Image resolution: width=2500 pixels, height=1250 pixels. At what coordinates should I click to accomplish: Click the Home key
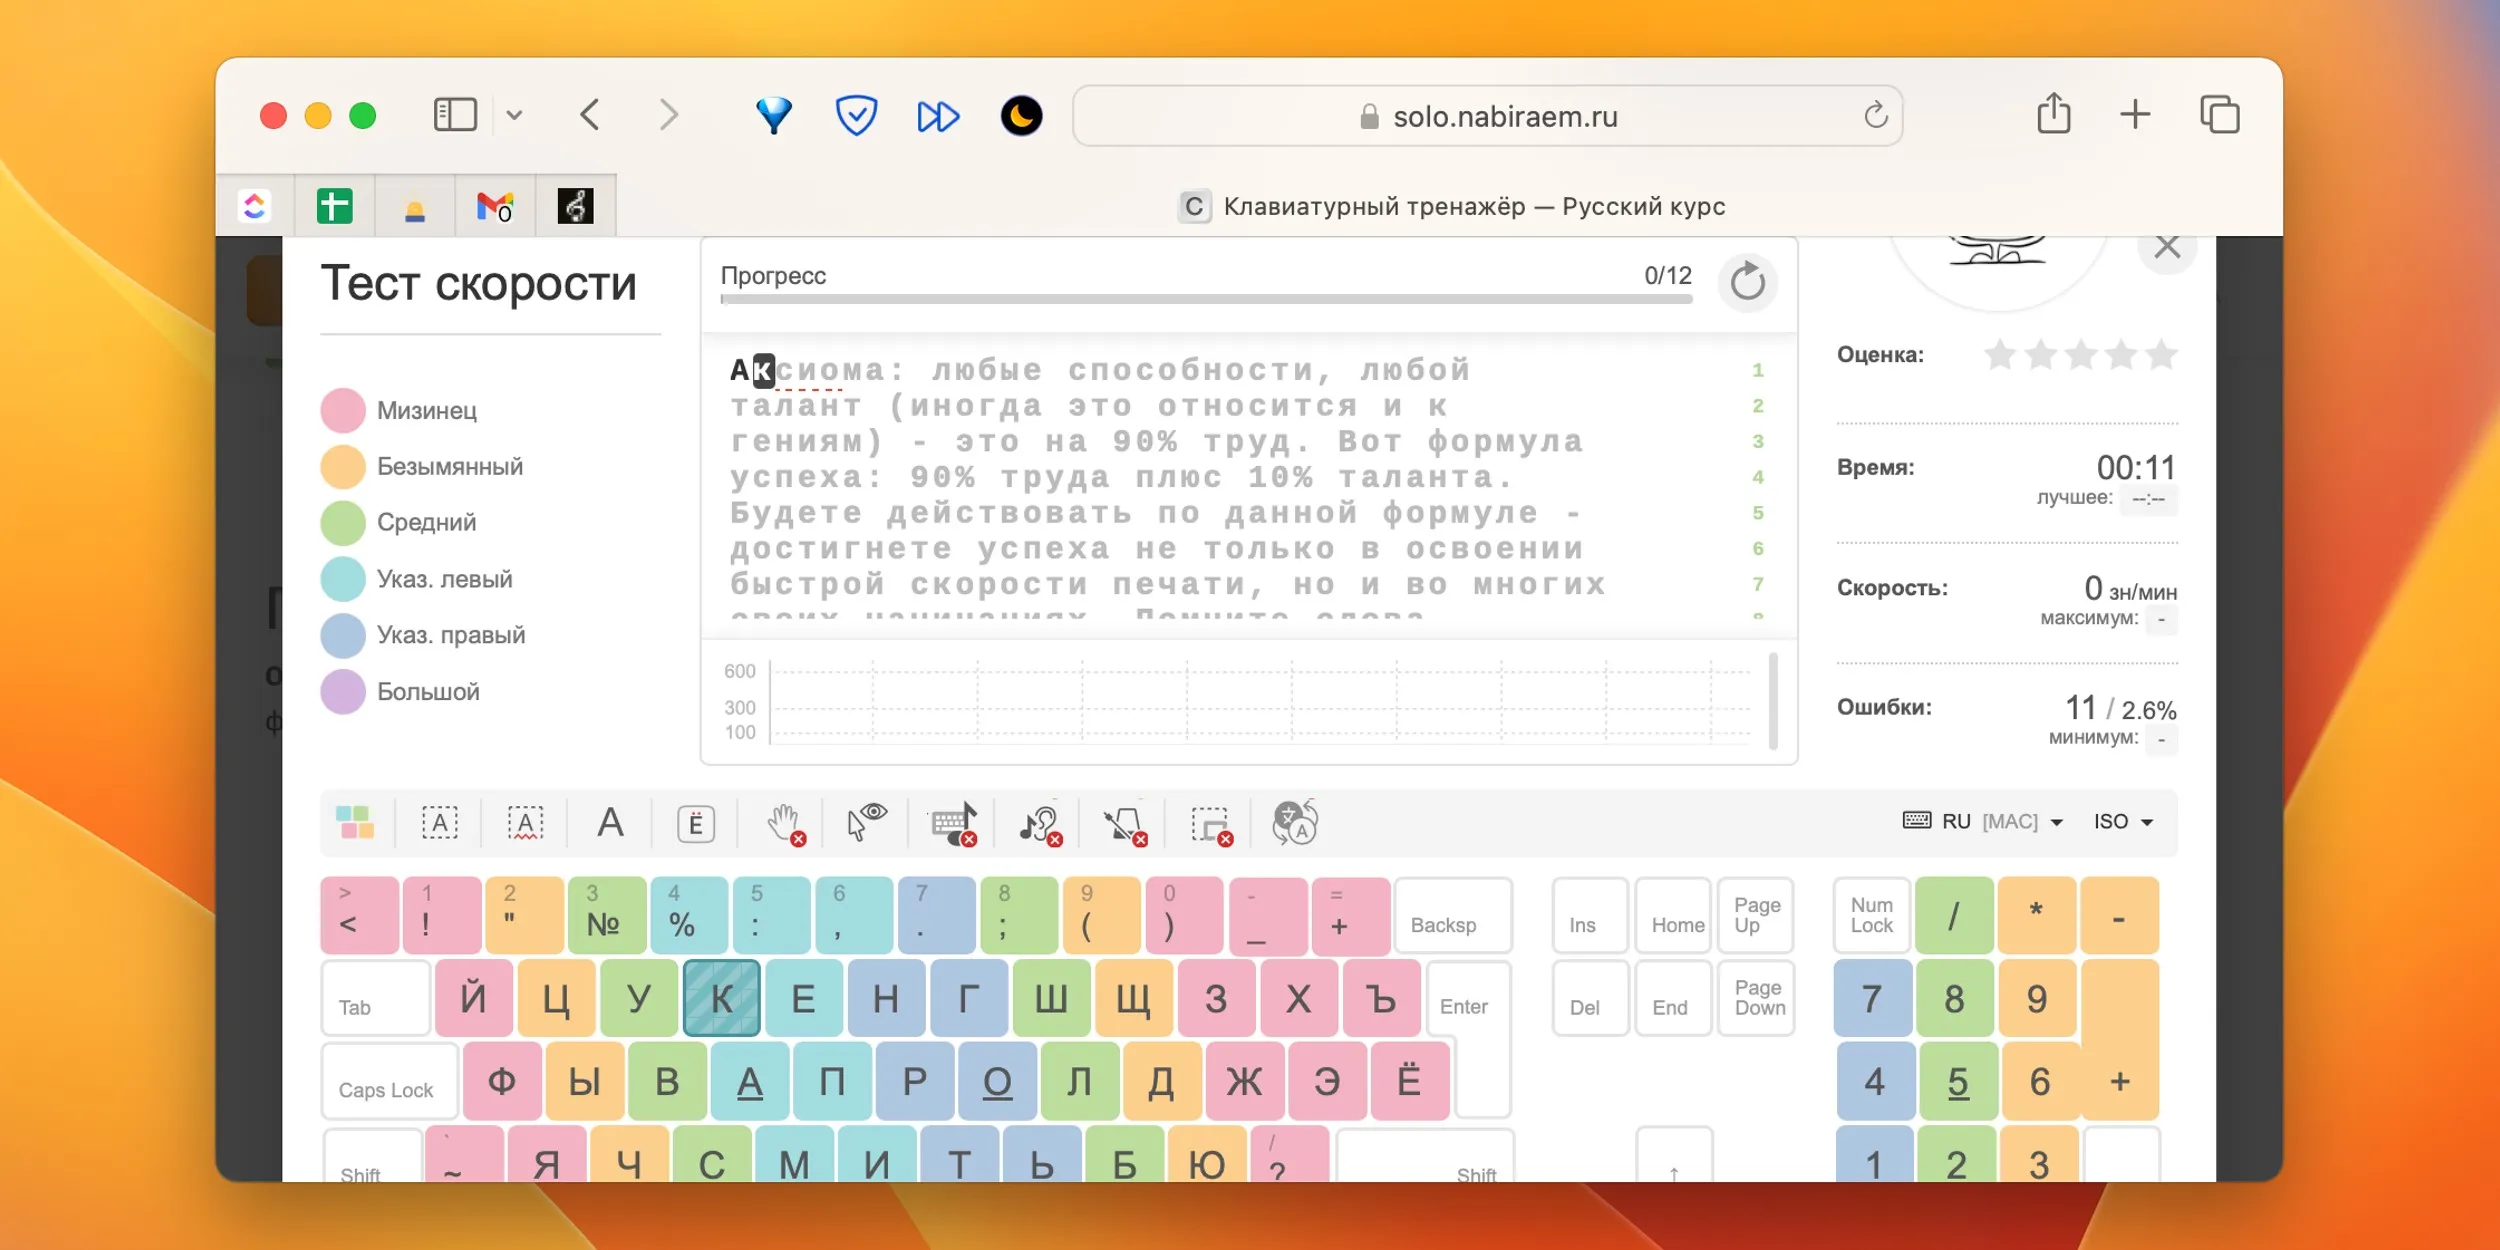point(1674,915)
